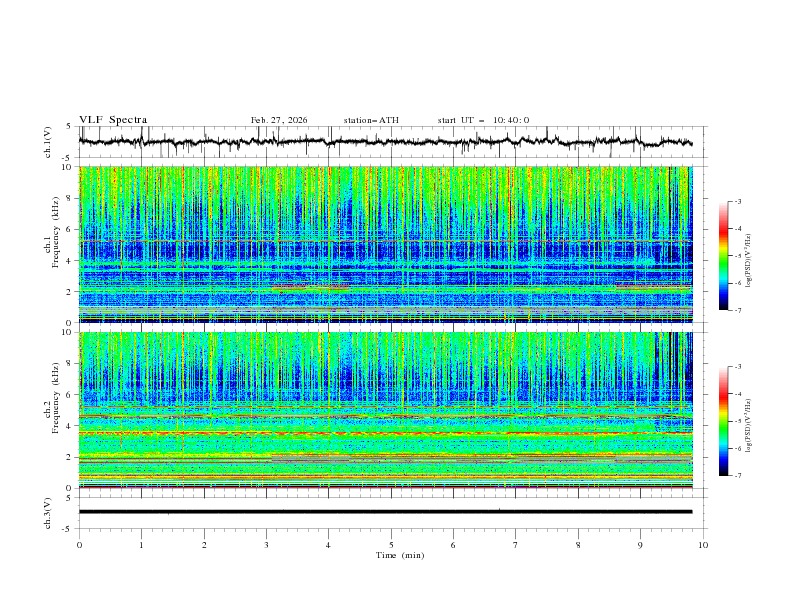
Task: Click the ch.2 PSD color scale bar
Action: point(724,421)
